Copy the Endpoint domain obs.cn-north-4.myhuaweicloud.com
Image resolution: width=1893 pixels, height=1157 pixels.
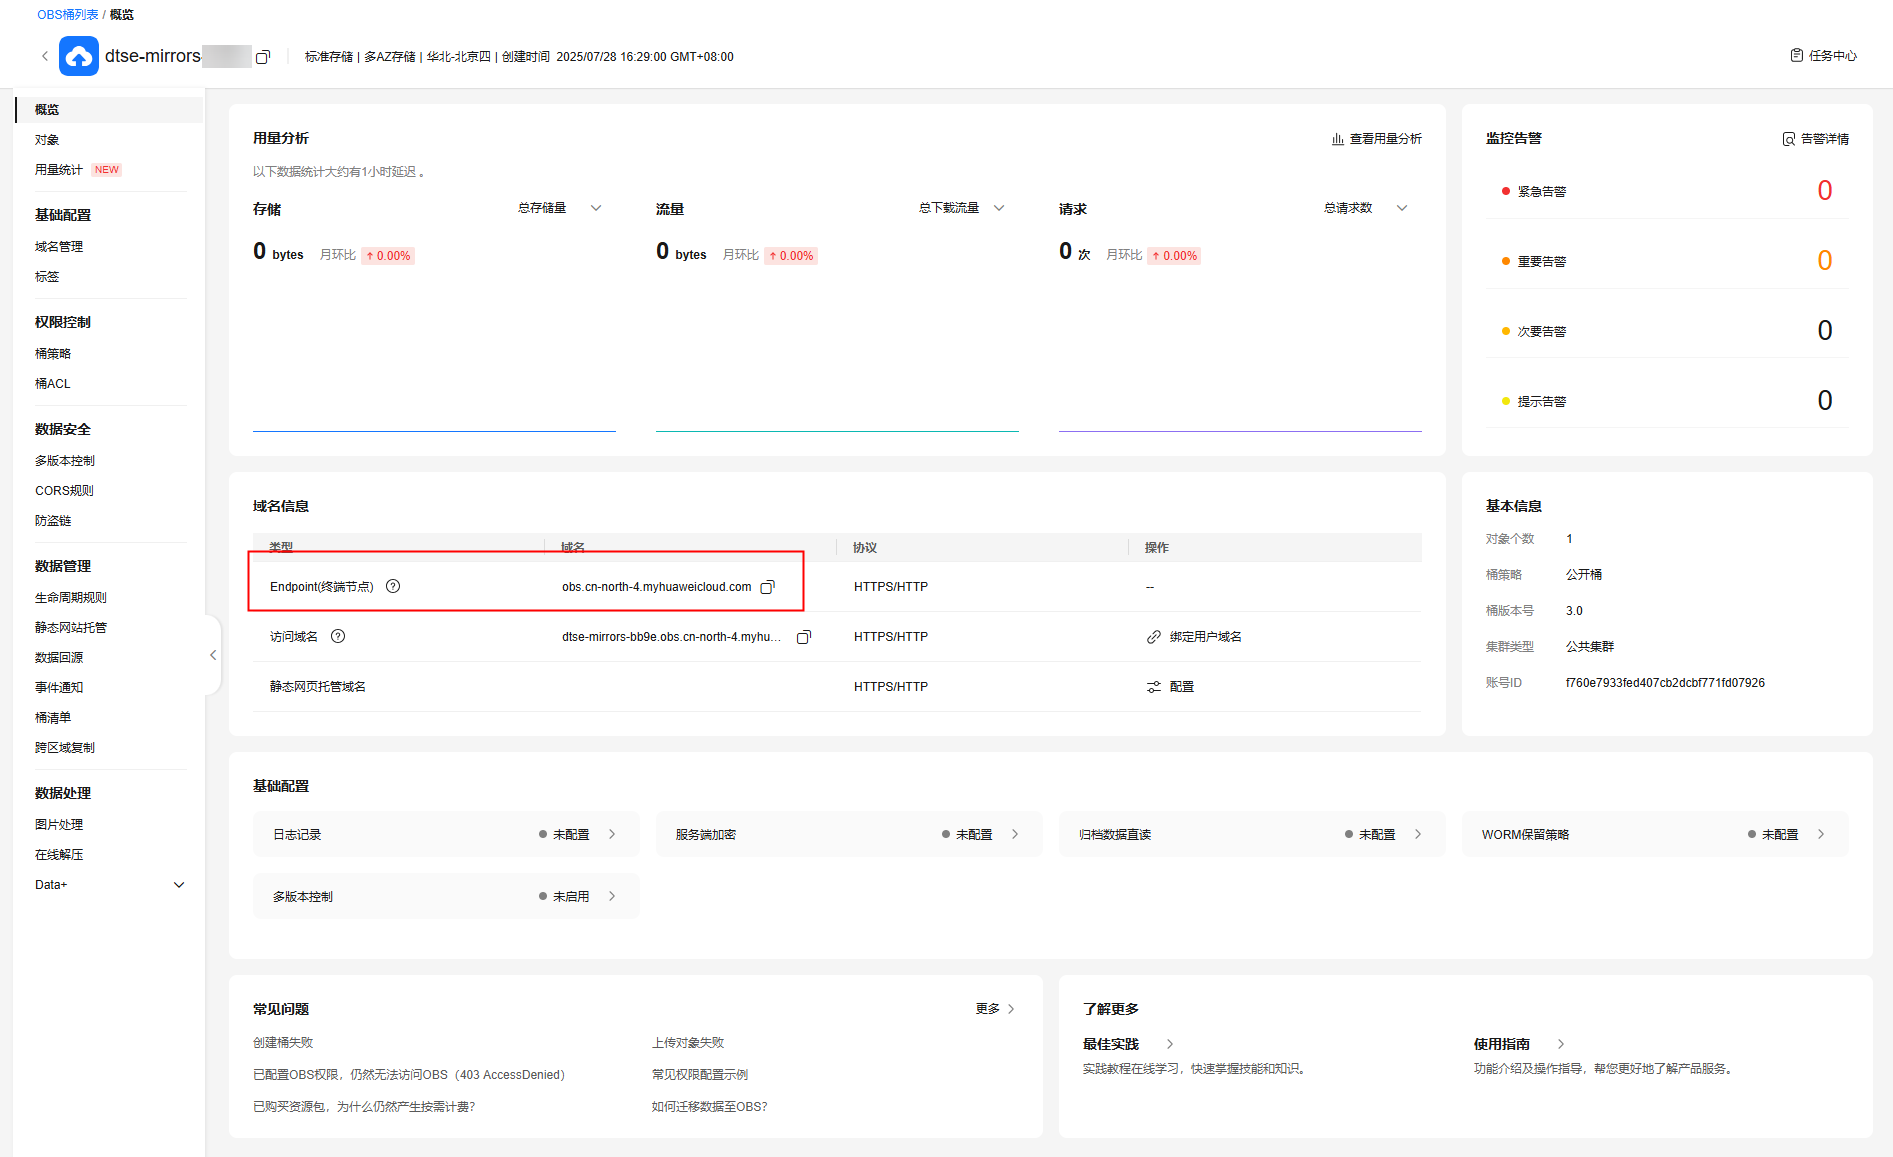pos(767,587)
